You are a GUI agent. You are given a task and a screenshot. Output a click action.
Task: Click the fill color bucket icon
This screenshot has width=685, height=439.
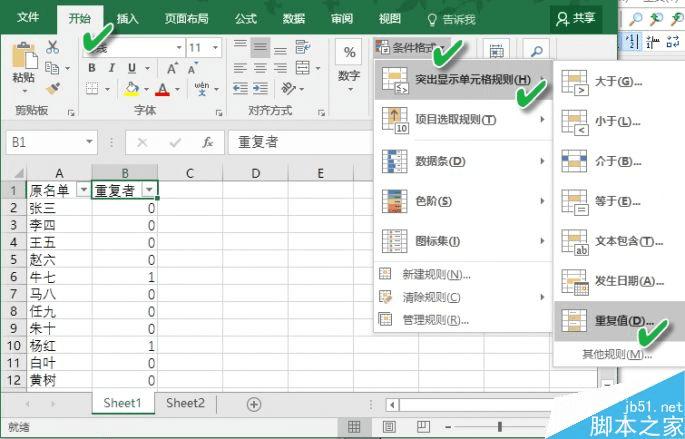[131, 89]
